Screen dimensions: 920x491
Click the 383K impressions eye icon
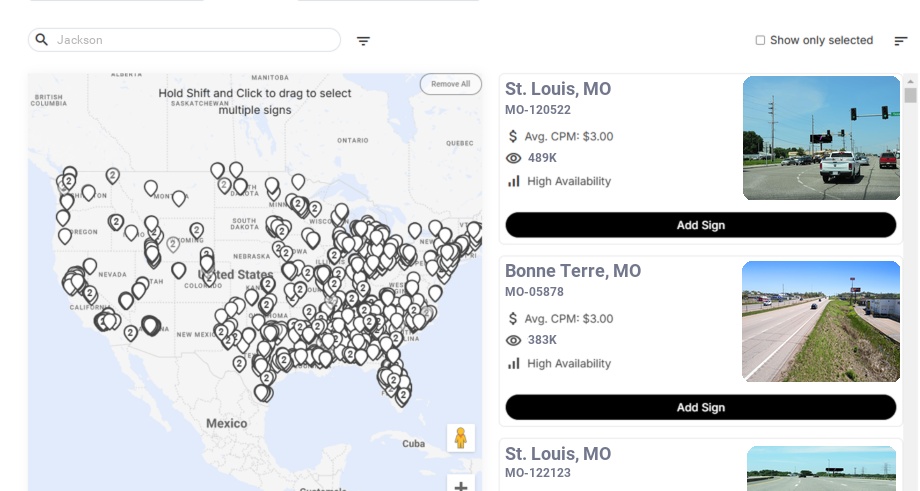(x=514, y=340)
